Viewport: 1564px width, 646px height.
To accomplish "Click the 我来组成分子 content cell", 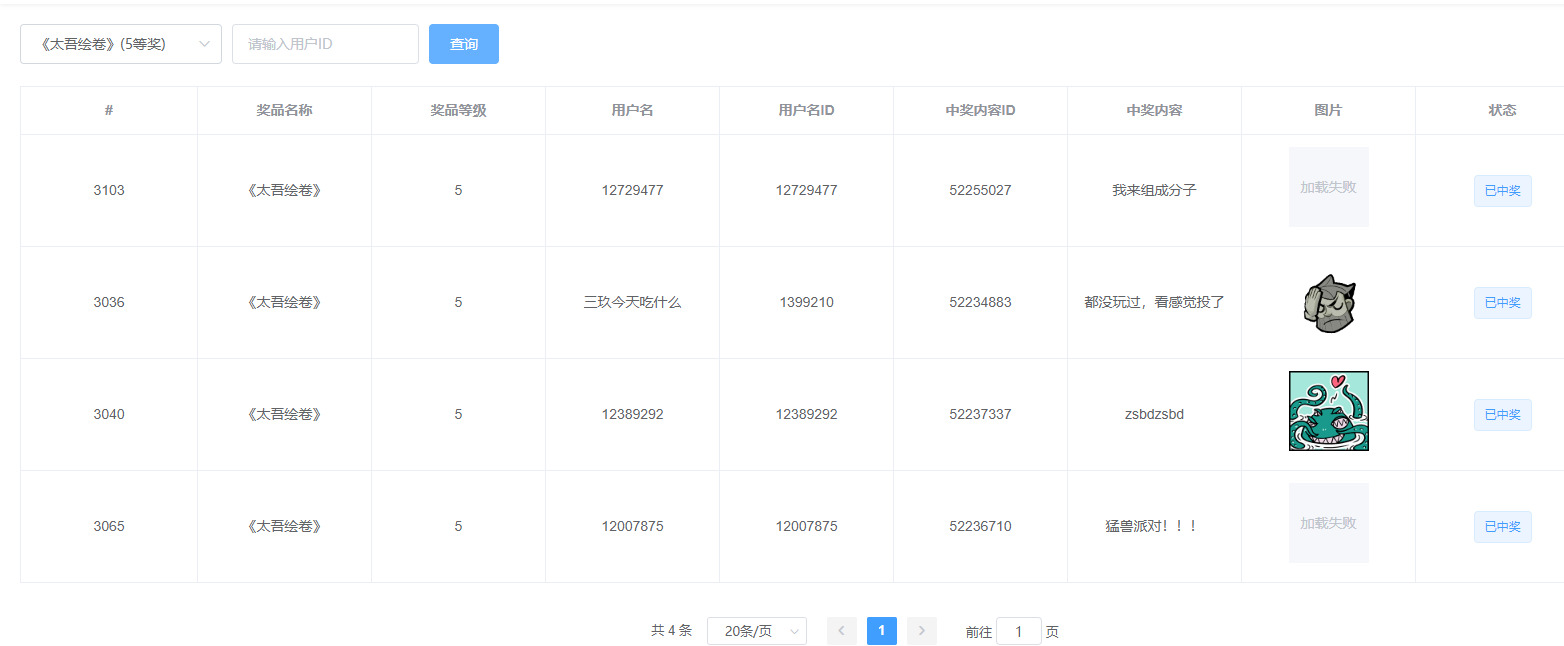I will (x=1154, y=190).
